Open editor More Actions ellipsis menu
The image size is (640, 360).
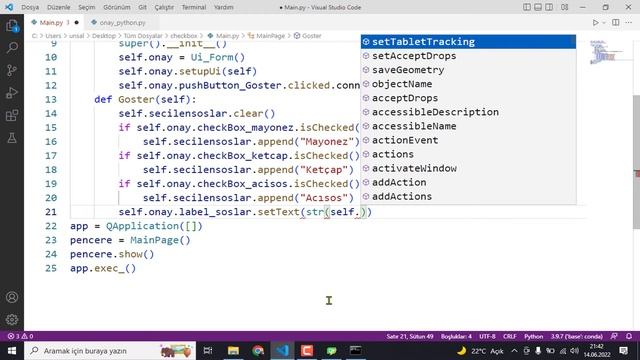[x=629, y=22]
